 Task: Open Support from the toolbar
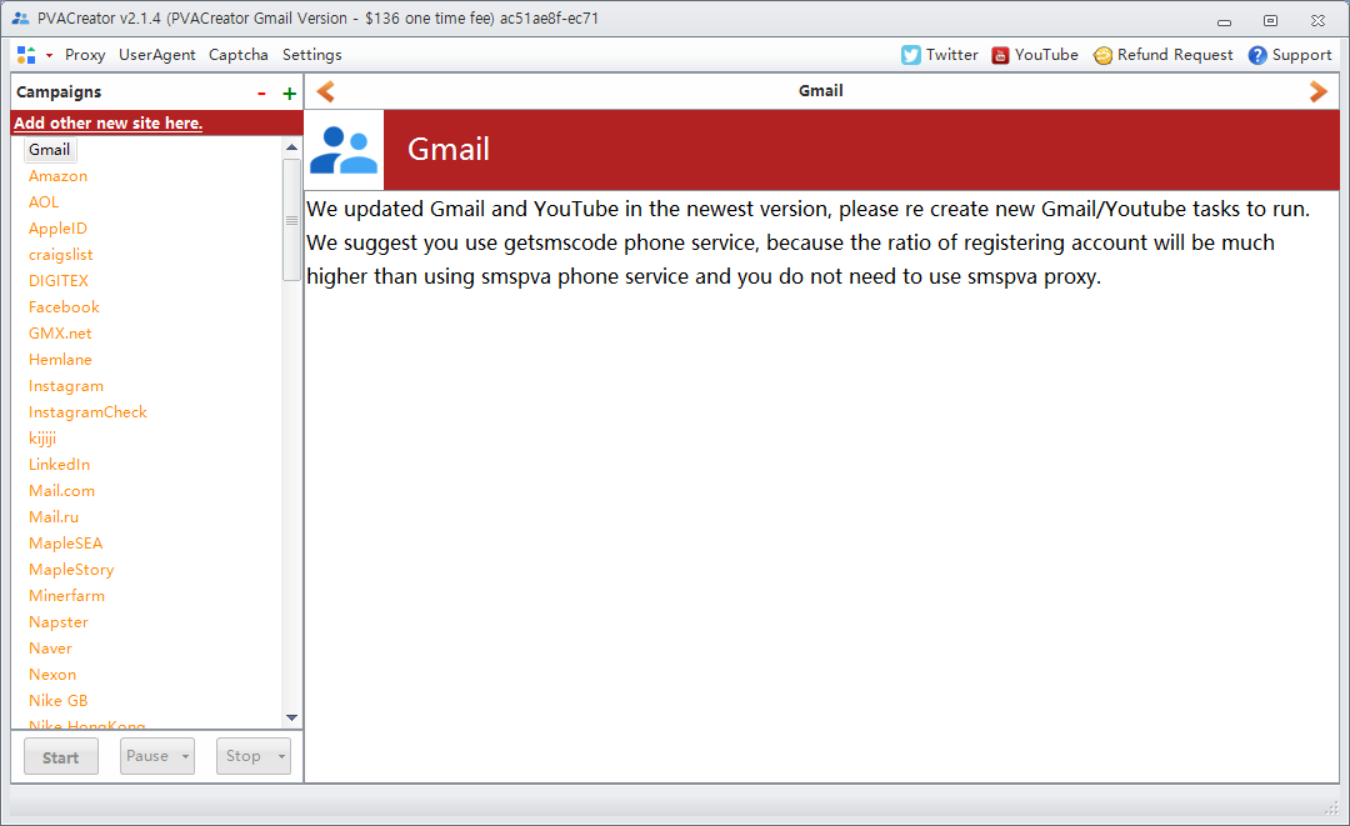click(x=1290, y=55)
